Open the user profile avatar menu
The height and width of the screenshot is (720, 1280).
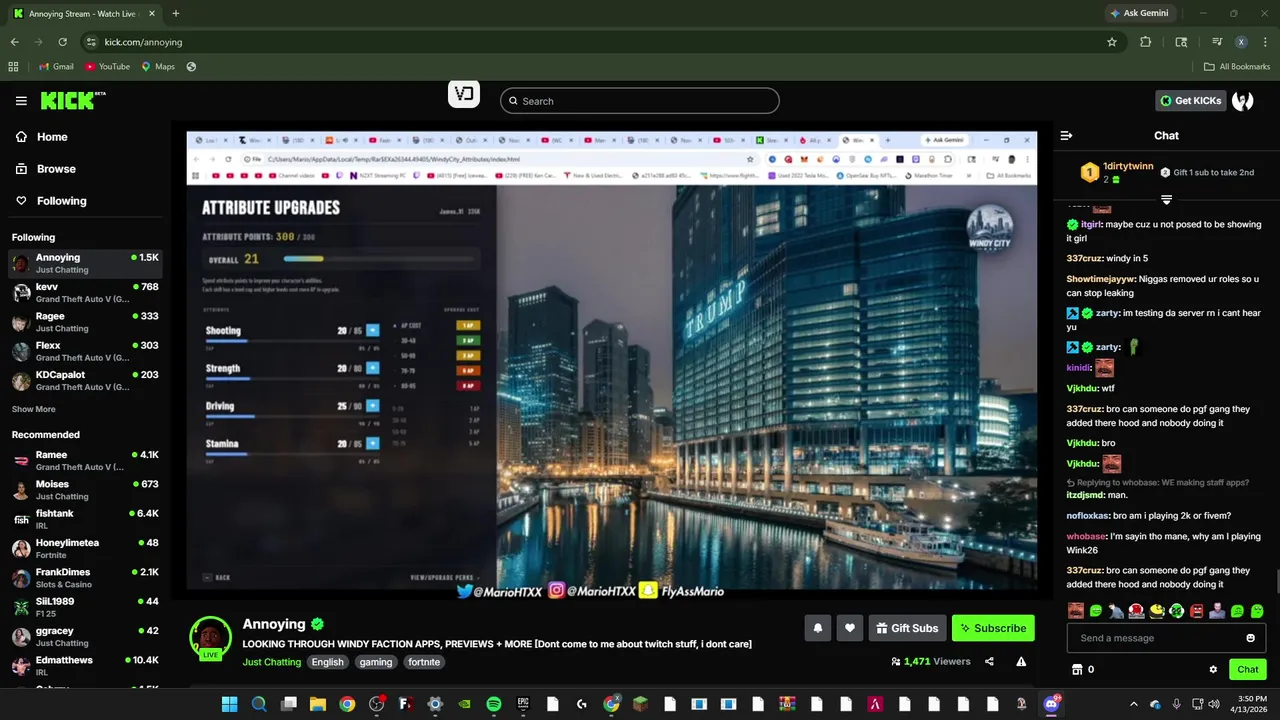(1243, 101)
